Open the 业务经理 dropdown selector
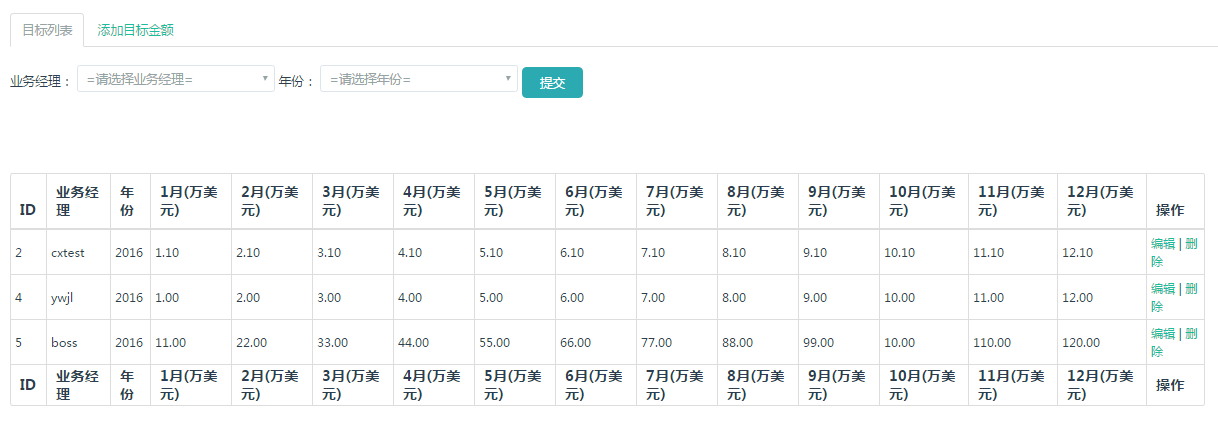Viewport: 1218px width, 423px height. (x=176, y=79)
